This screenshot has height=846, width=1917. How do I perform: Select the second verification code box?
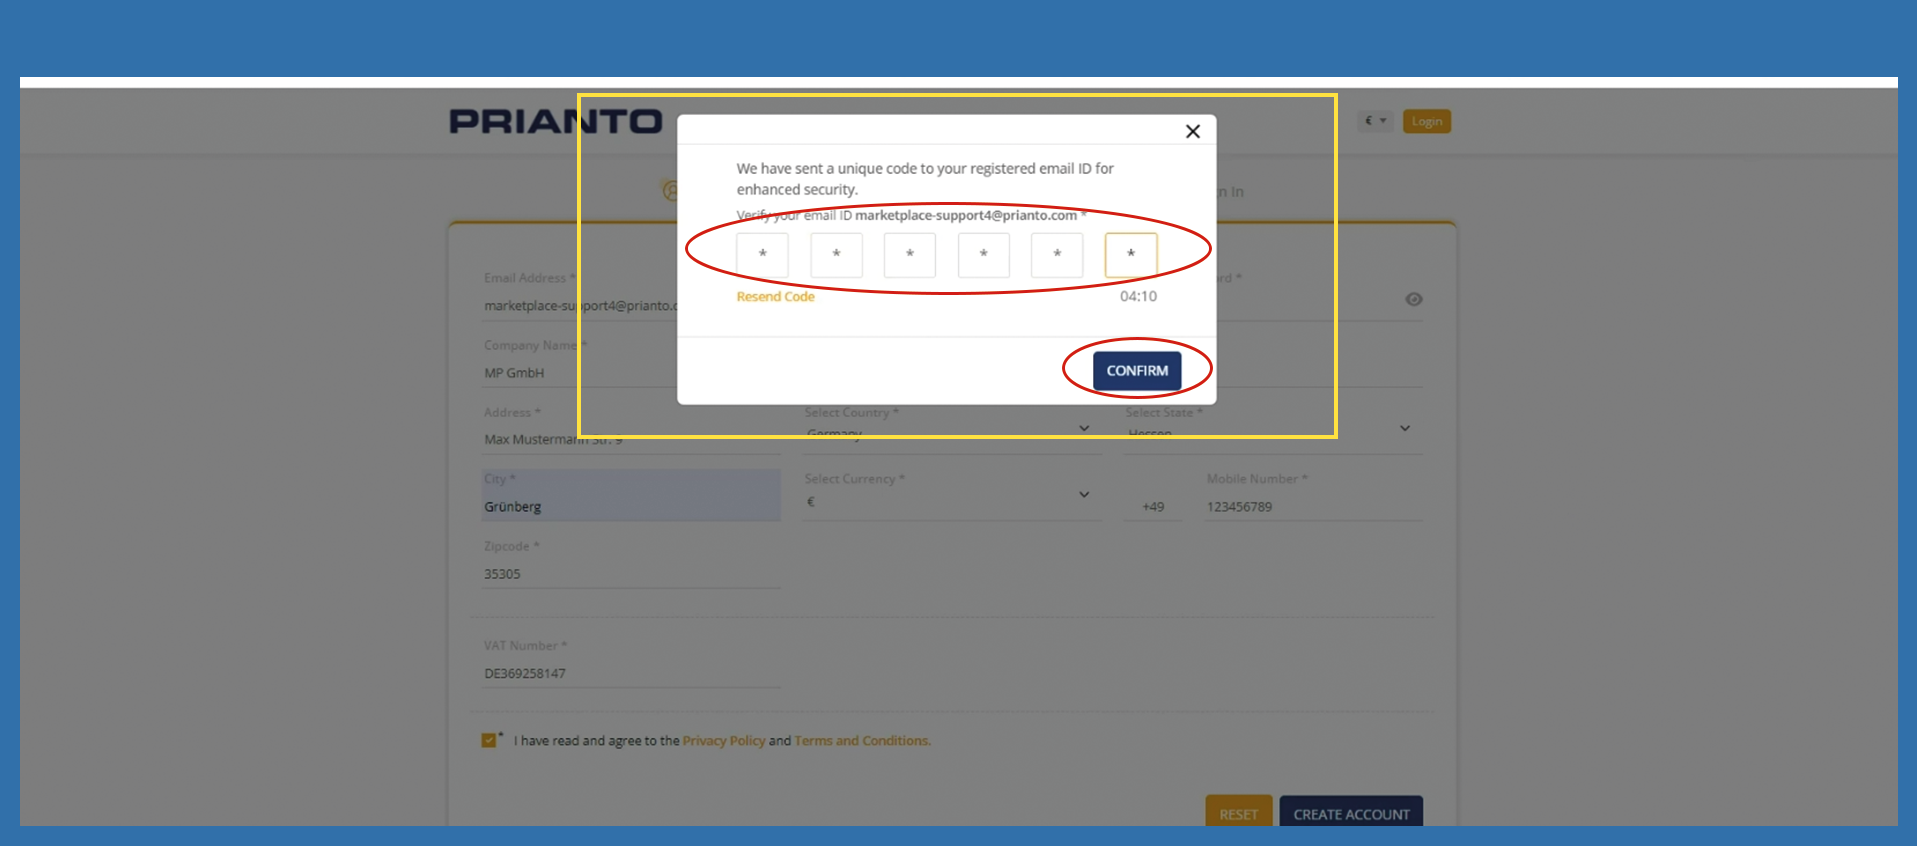(x=836, y=255)
